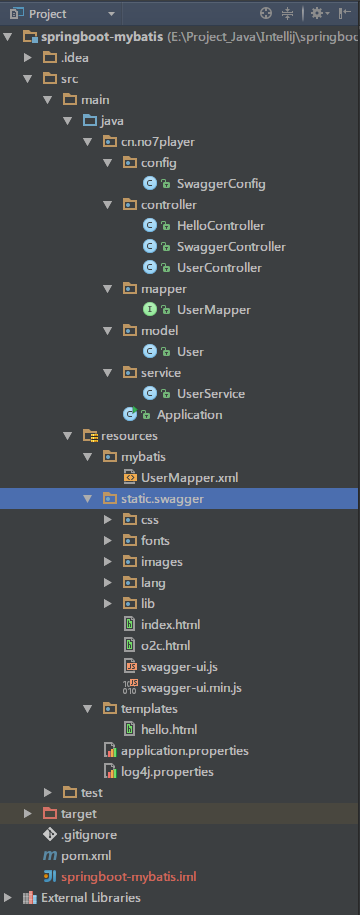Viewport: 360px width, 915px height.
Task: Click the scroll from source target icon
Action: [265, 13]
